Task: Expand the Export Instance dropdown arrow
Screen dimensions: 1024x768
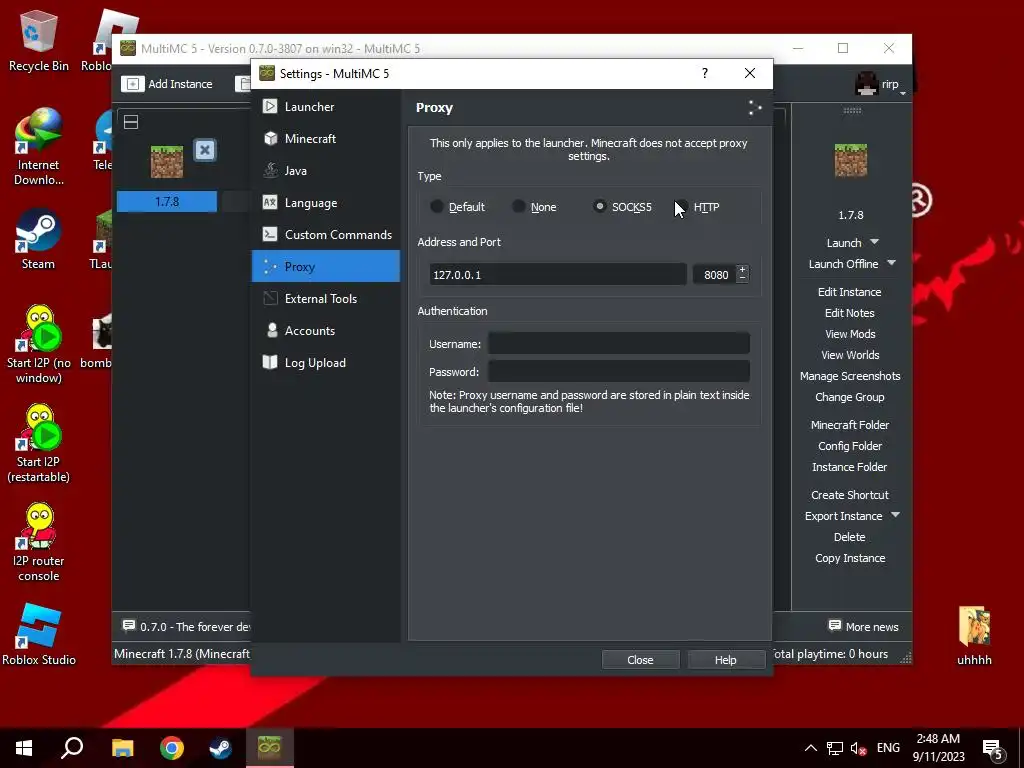Action: coord(895,515)
